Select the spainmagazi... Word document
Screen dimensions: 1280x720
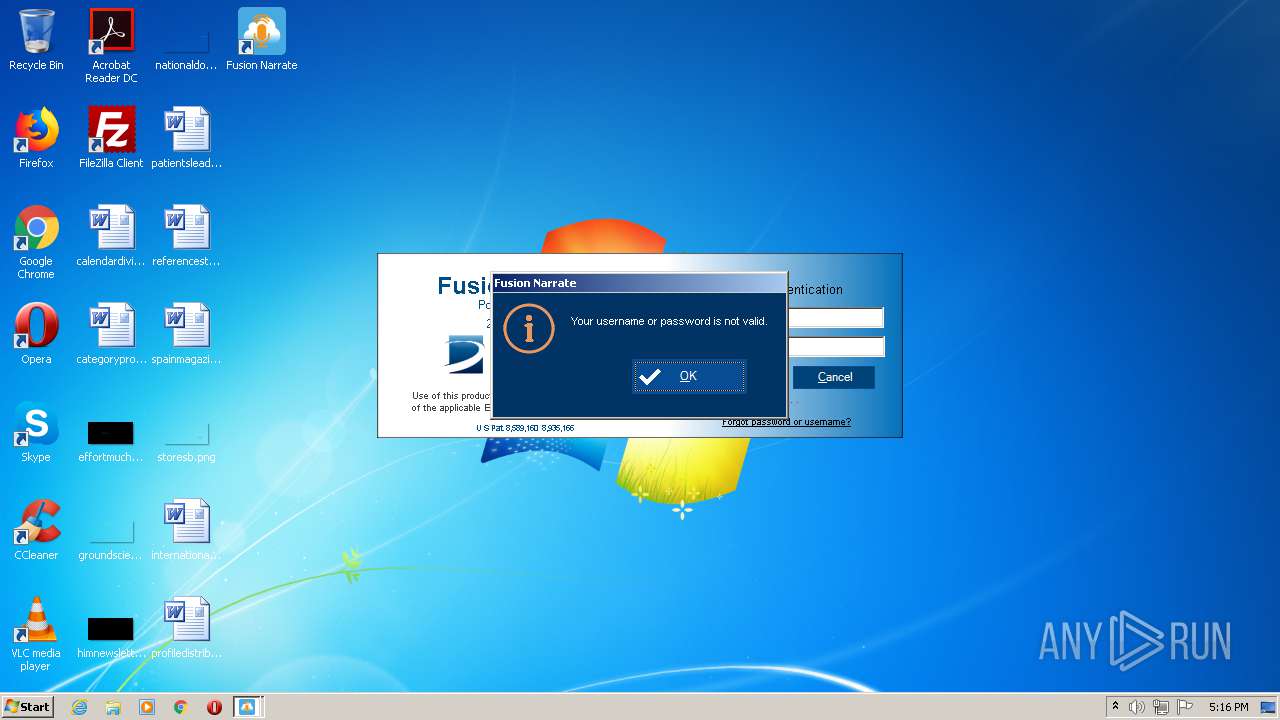pos(187,334)
